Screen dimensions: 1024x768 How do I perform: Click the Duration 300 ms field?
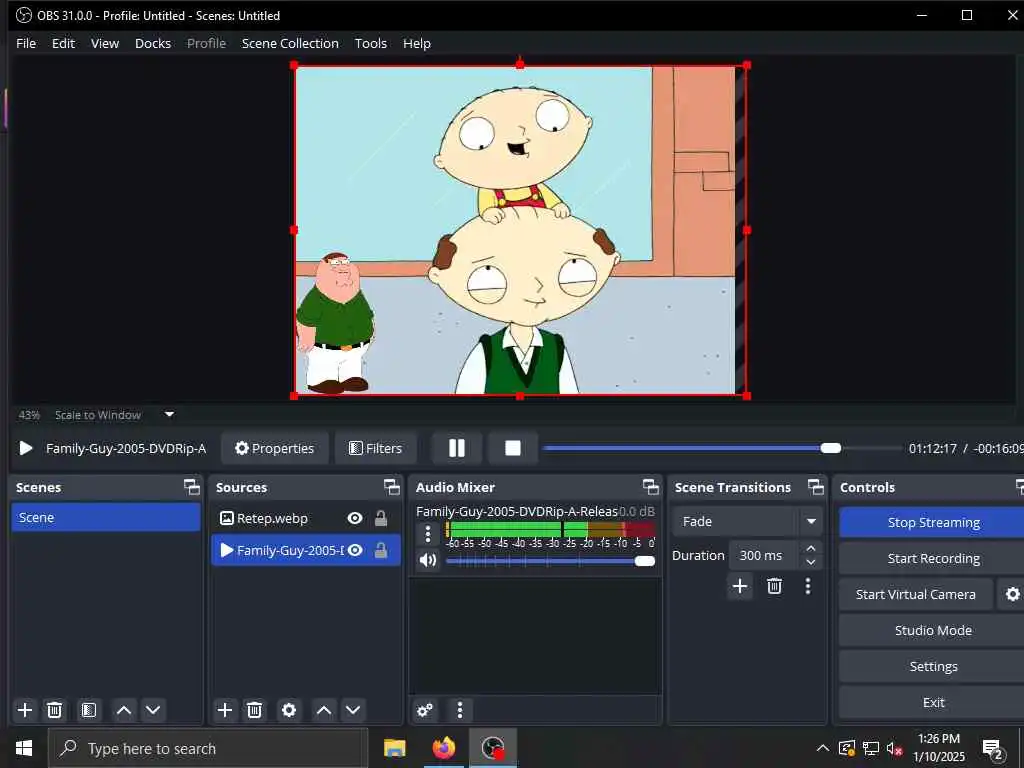[x=764, y=555]
